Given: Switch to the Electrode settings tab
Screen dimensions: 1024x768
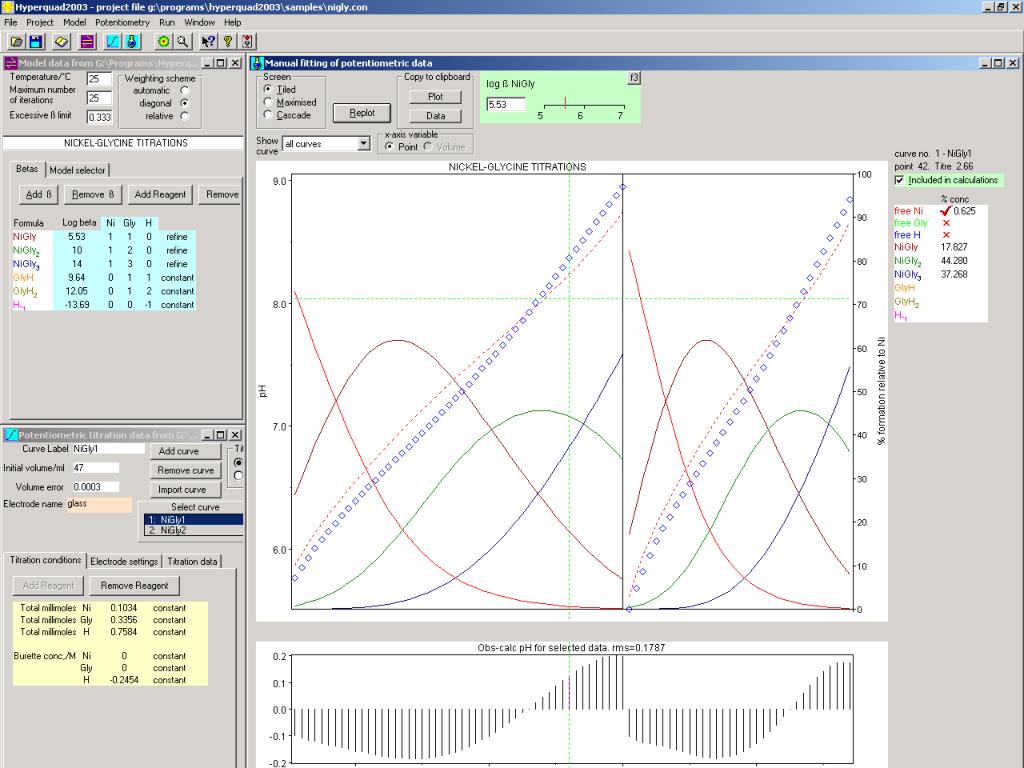Looking at the screenshot, I should (124, 561).
